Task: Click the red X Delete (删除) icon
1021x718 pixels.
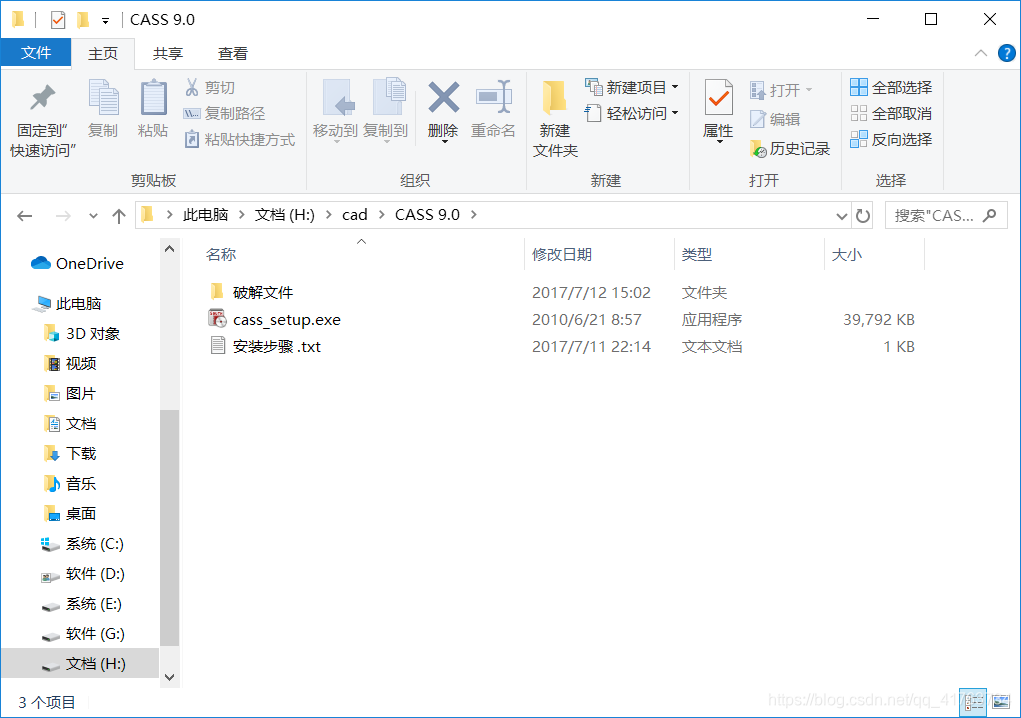Action: [x=443, y=98]
